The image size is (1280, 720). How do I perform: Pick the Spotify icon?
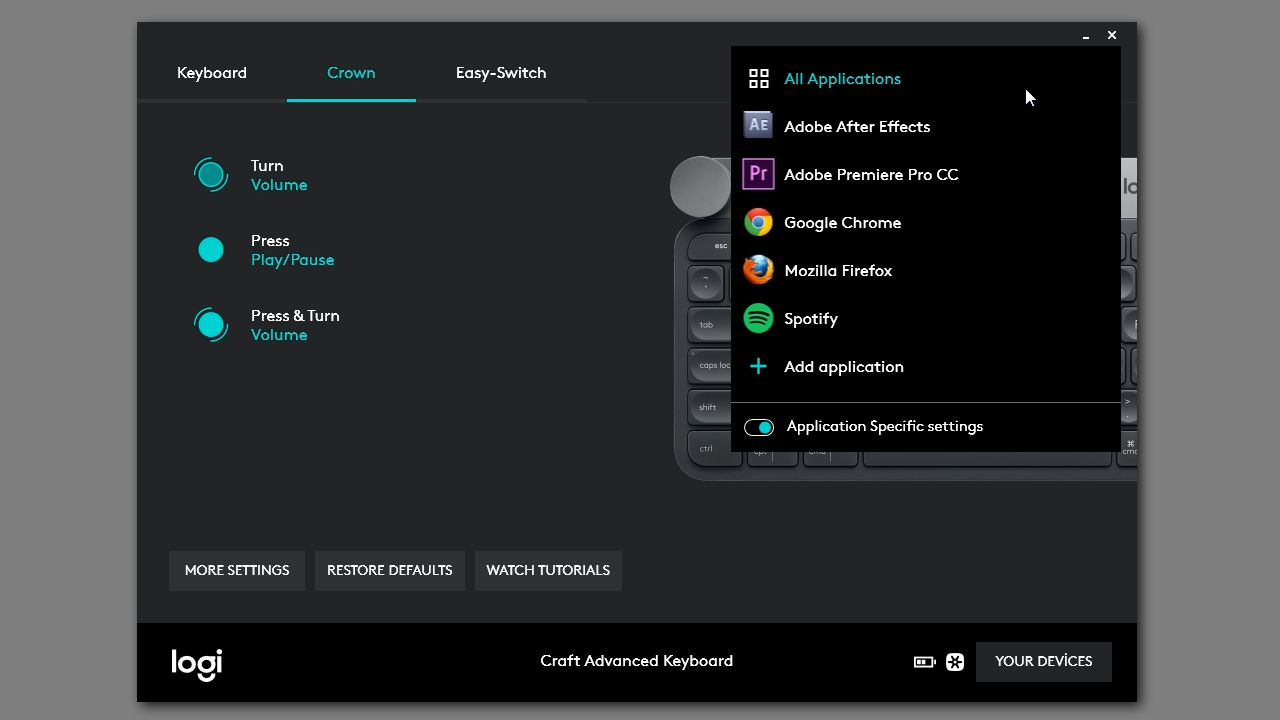[758, 318]
